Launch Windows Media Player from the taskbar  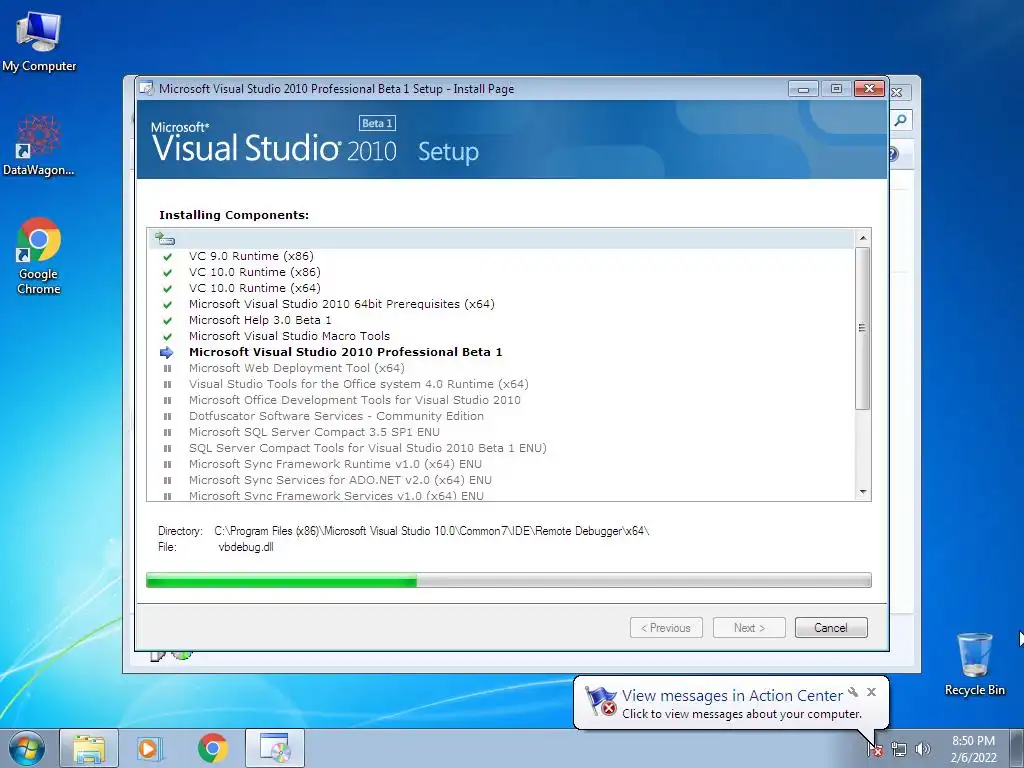(x=150, y=748)
